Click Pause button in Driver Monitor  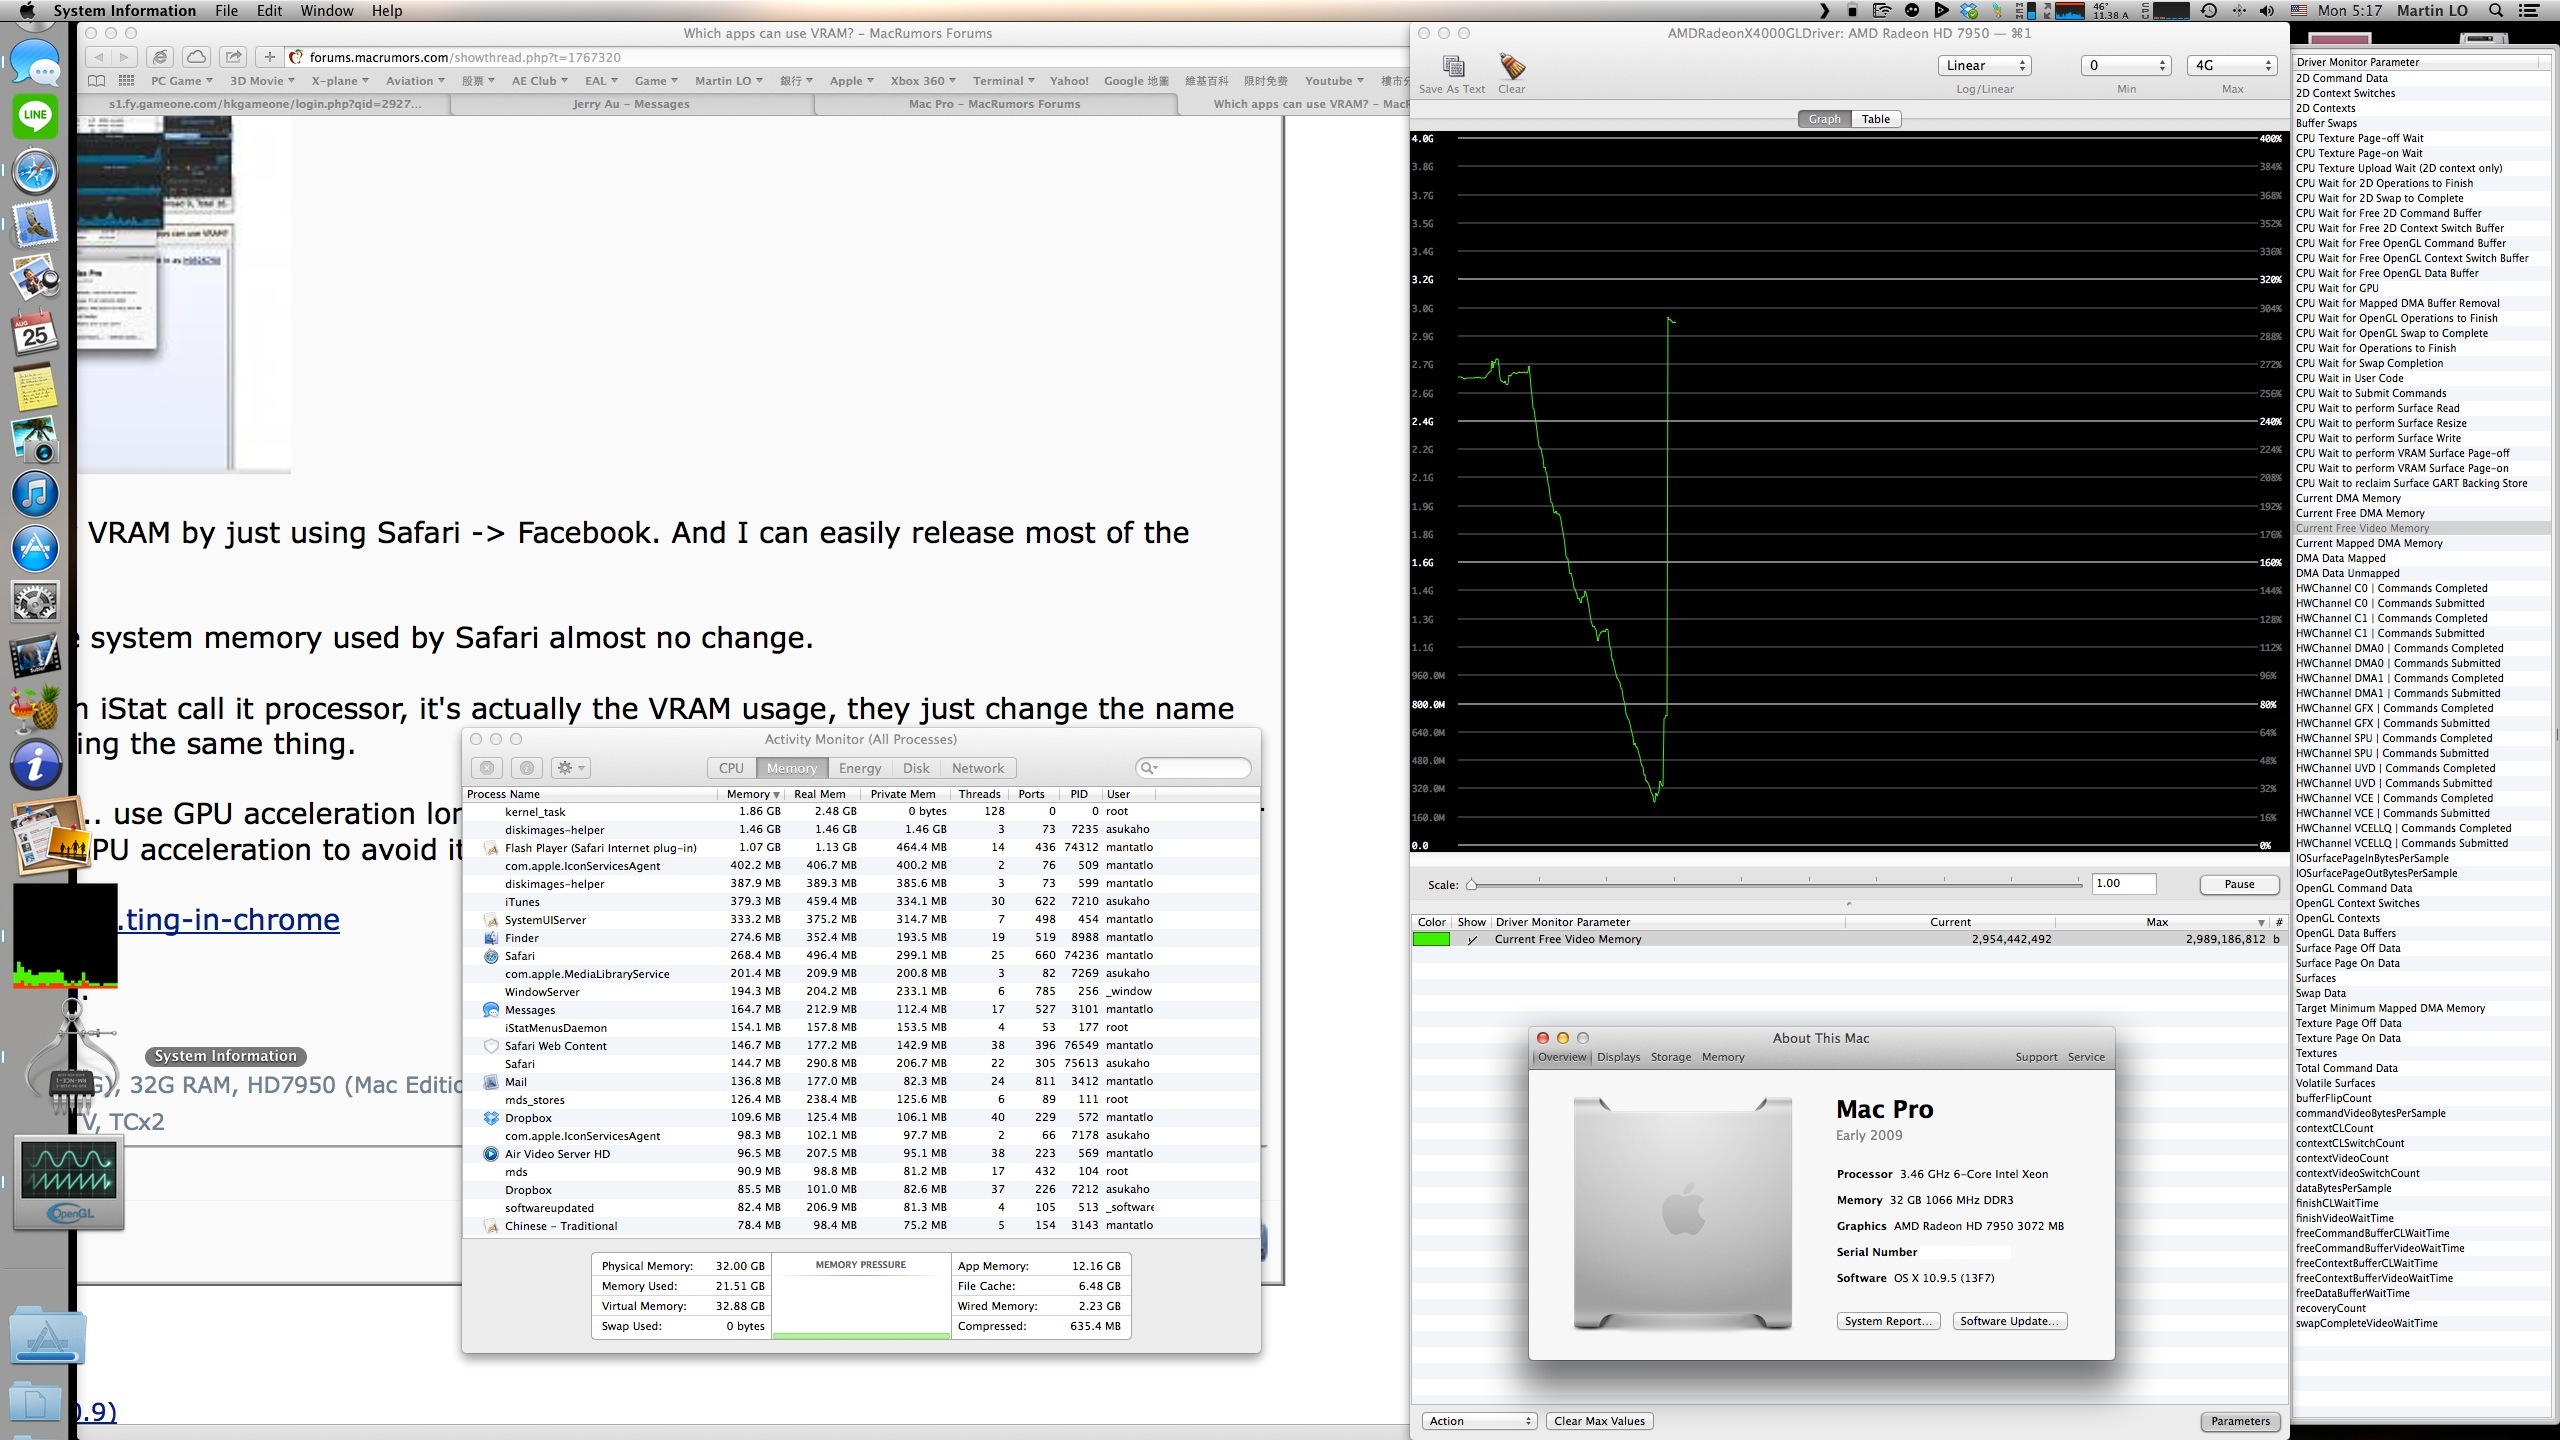coord(2239,884)
